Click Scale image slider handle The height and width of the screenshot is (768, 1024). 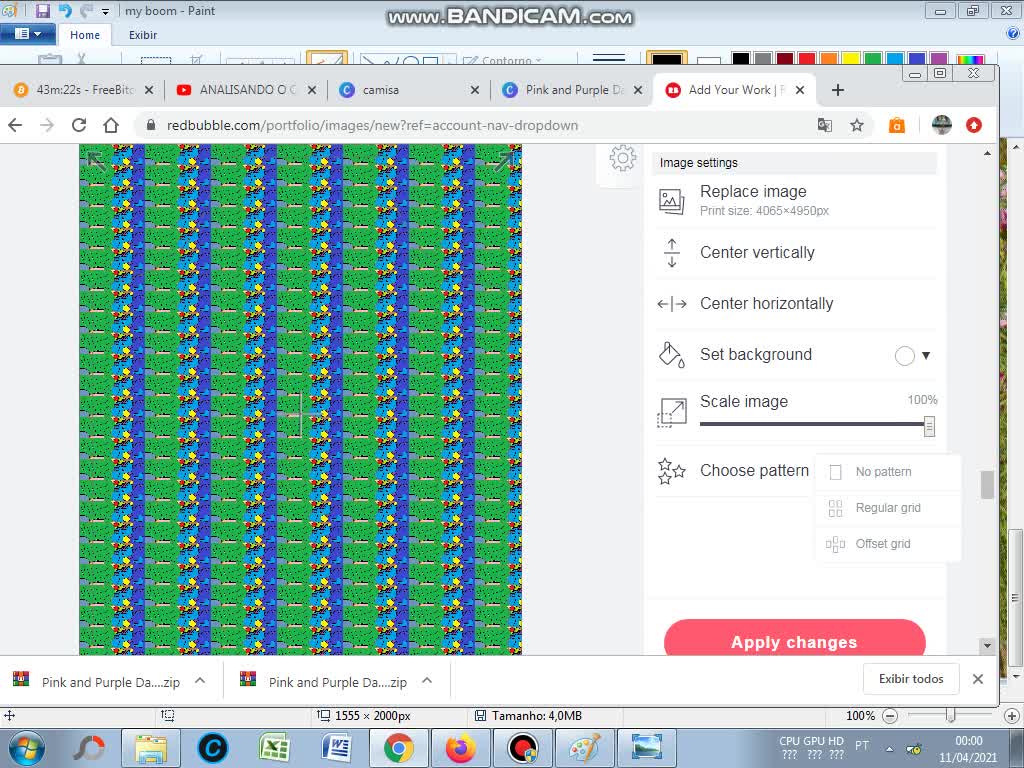pos(929,426)
